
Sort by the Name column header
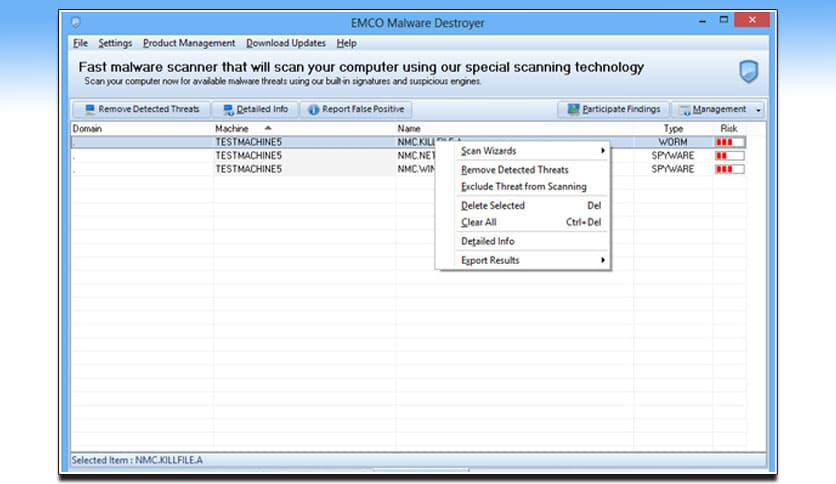pyautogui.click(x=409, y=128)
